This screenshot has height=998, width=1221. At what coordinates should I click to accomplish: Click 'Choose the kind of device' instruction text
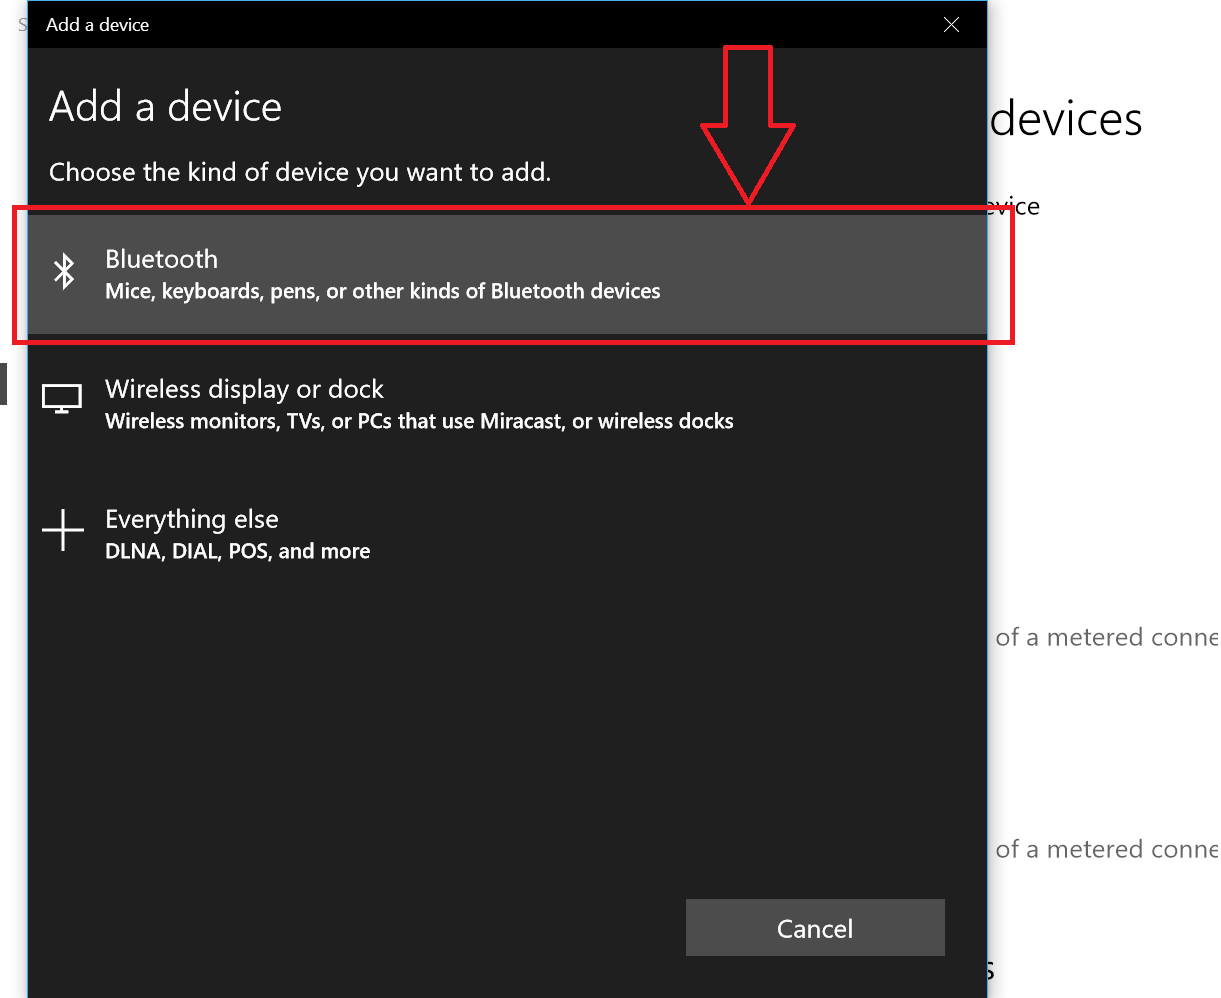tap(300, 172)
